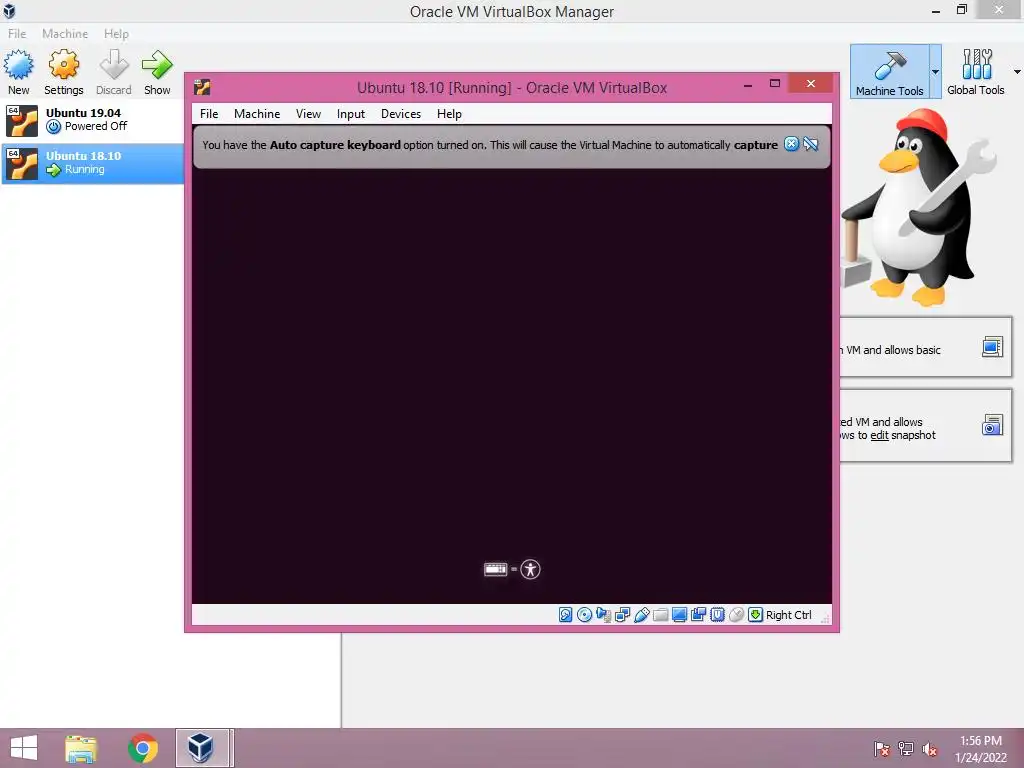Open View menu in VM window

(308, 114)
